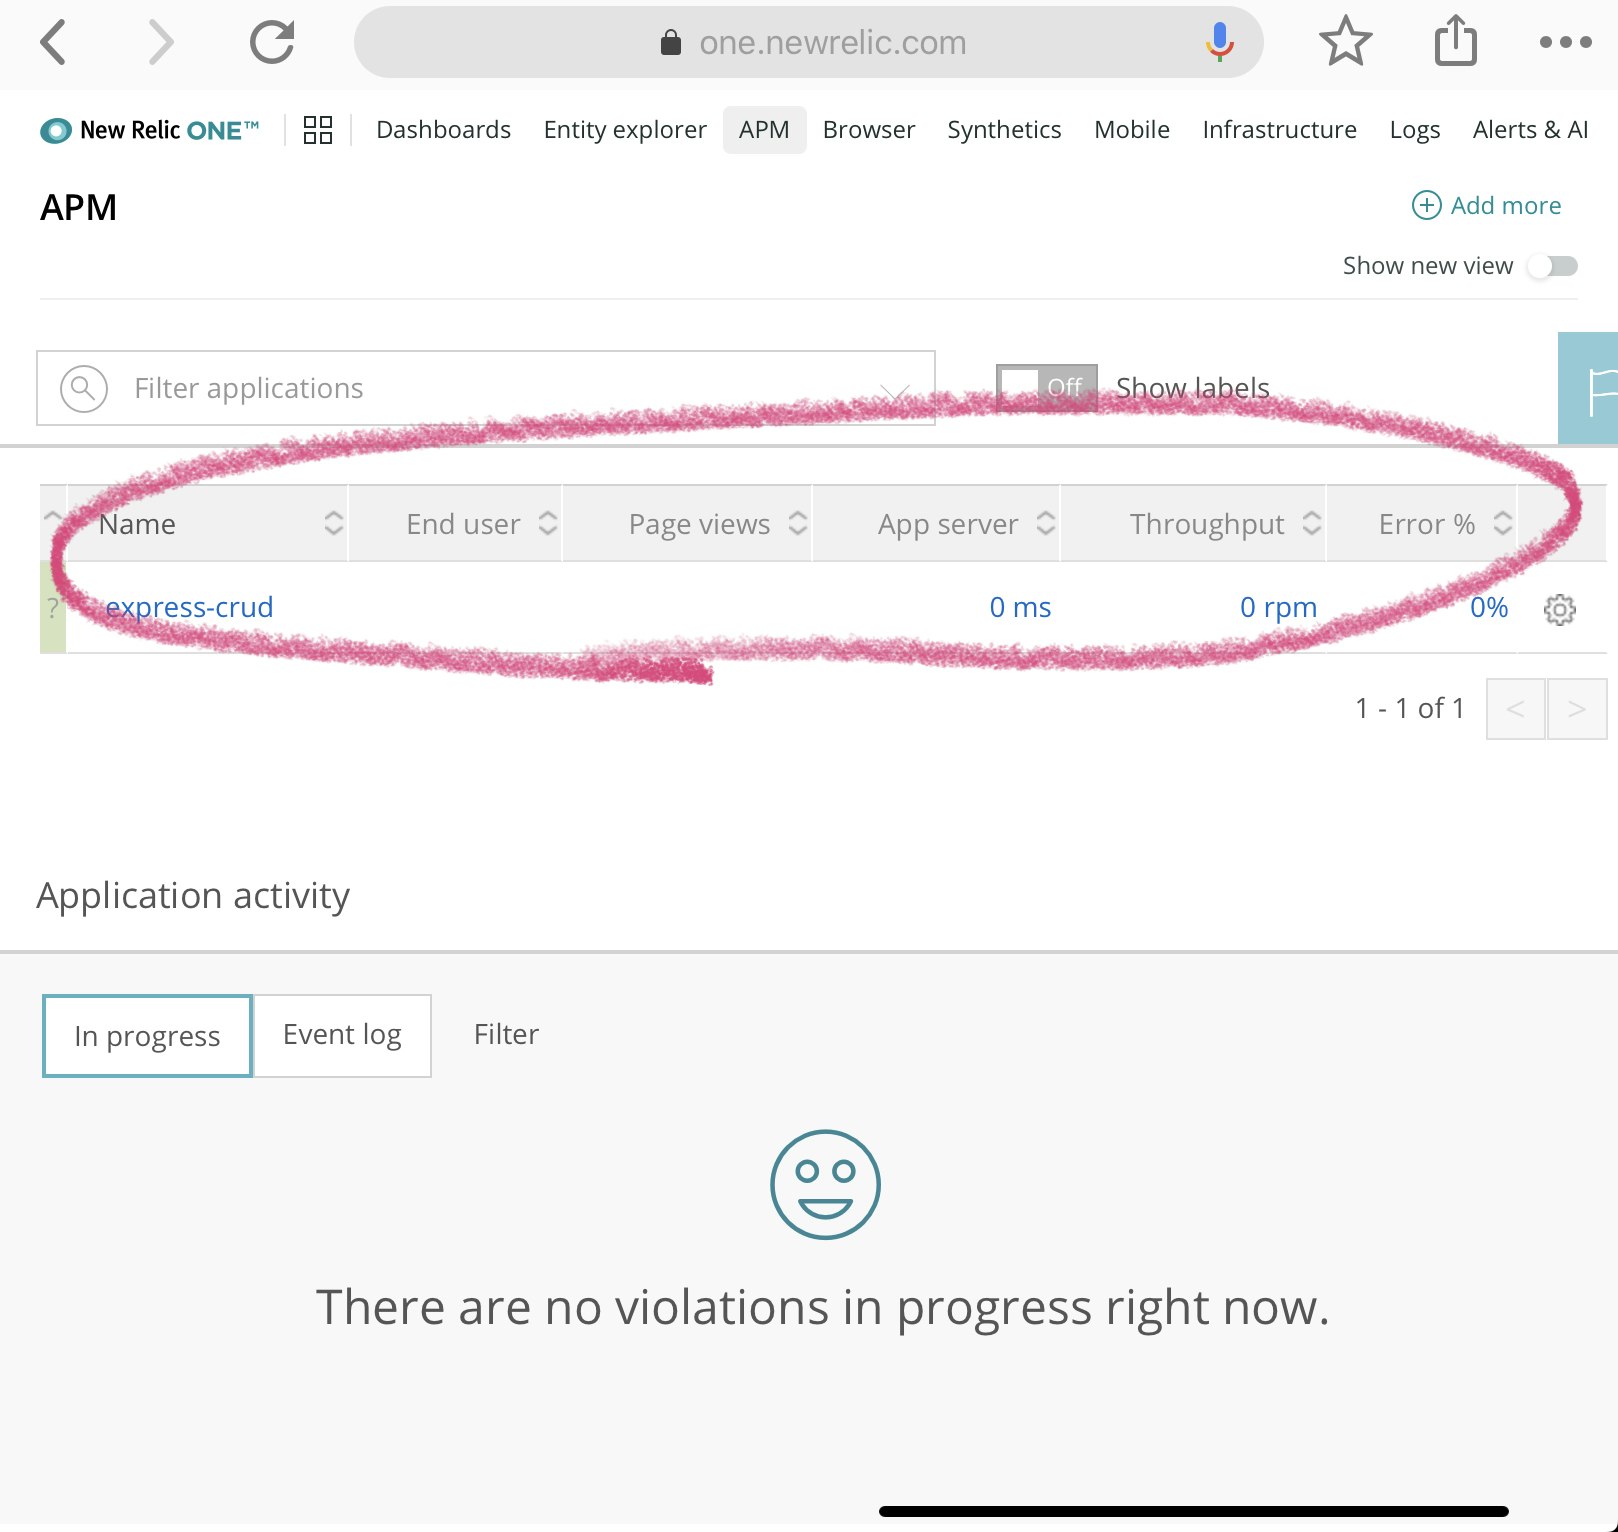Screen dimensions: 1618x1532
Task: Open the apps grid launcher icon
Action: [318, 130]
